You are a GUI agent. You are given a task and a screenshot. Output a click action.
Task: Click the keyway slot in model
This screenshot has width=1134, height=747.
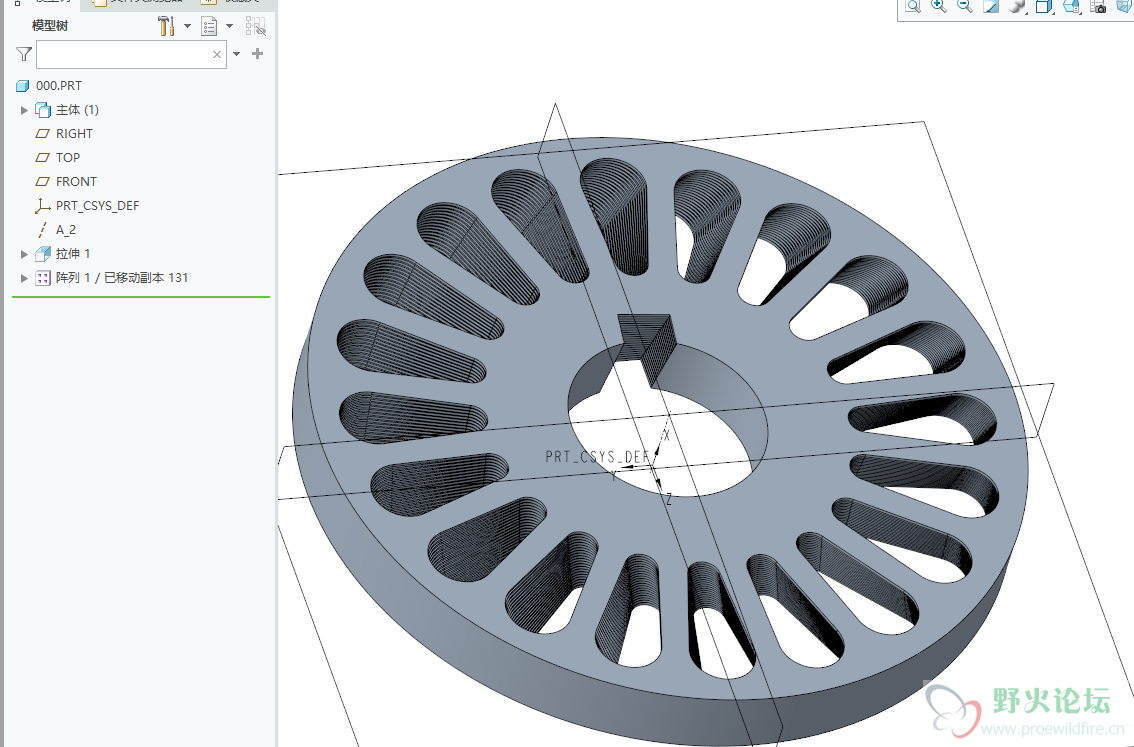[x=646, y=351]
